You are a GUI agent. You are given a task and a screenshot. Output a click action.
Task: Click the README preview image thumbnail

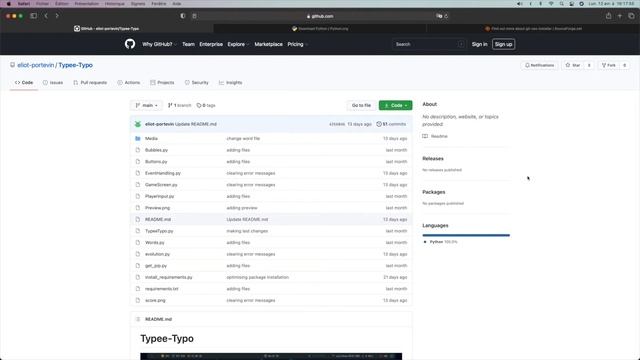(271, 356)
